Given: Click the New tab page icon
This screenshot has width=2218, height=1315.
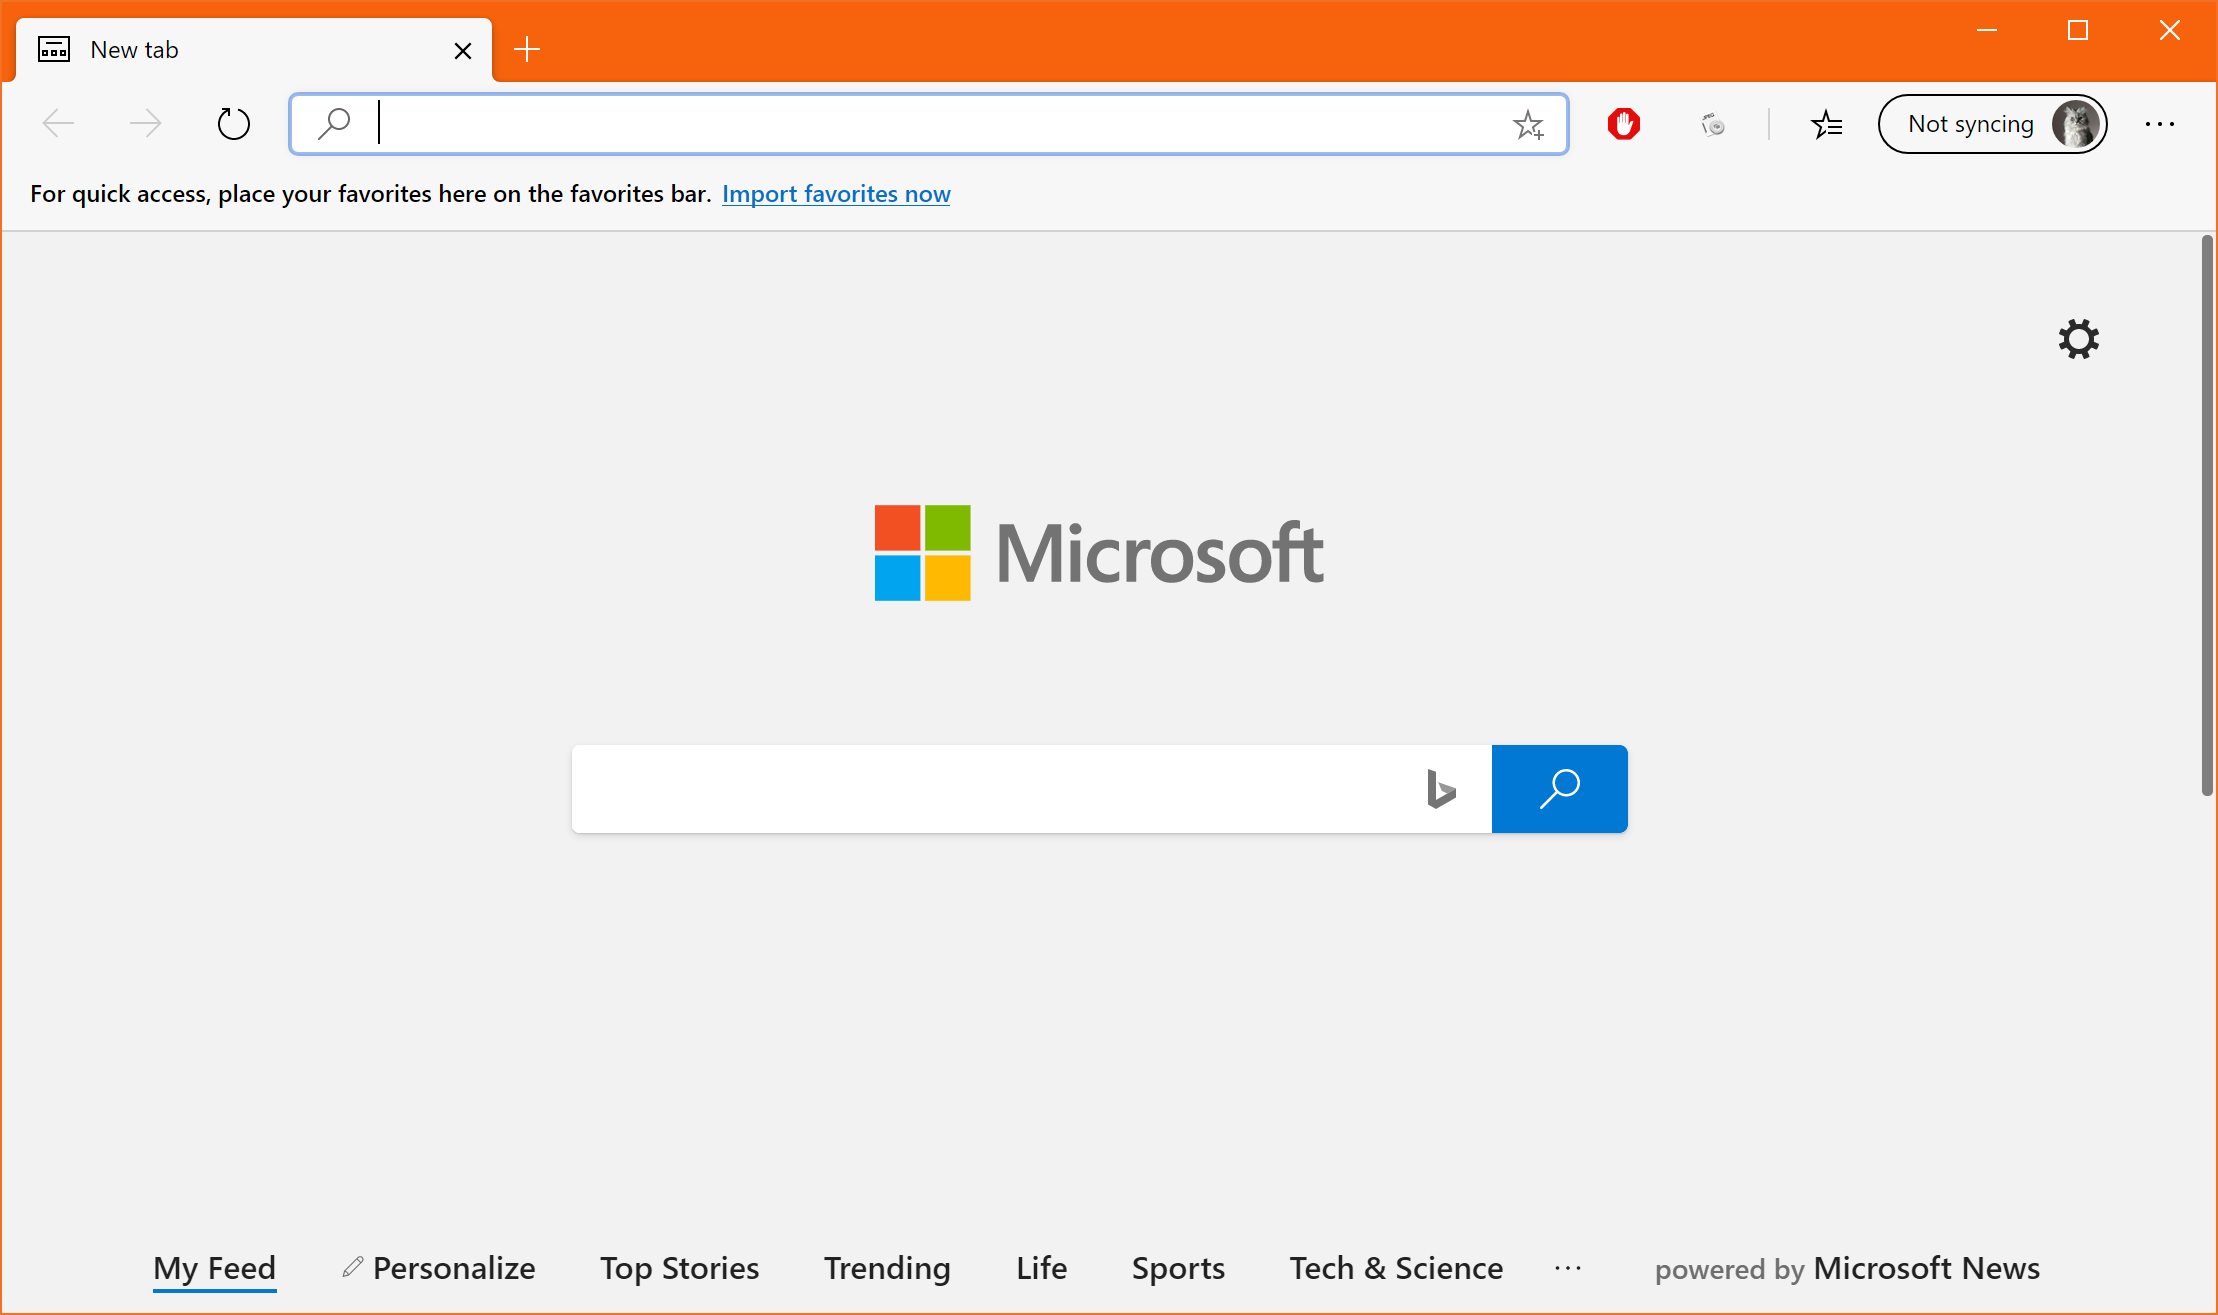Looking at the screenshot, I should pos(54,49).
